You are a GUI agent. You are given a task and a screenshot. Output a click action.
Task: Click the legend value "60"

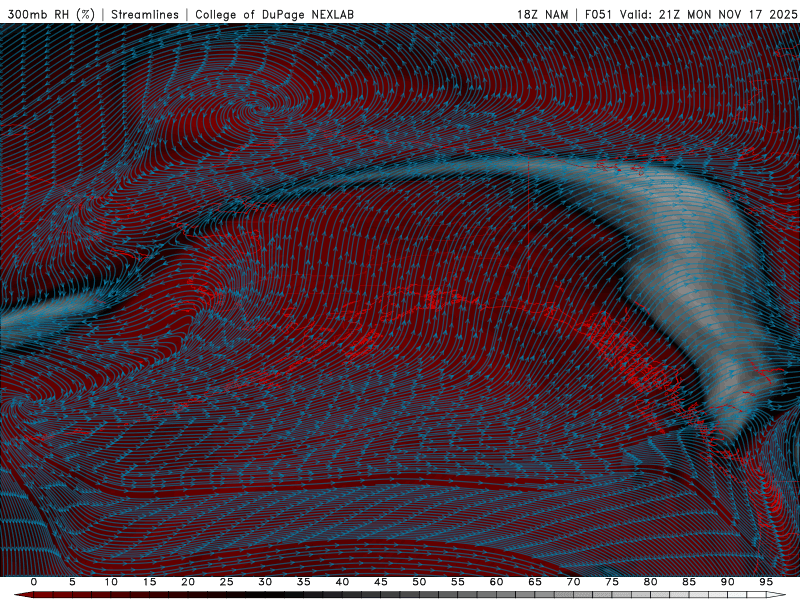[496, 582]
